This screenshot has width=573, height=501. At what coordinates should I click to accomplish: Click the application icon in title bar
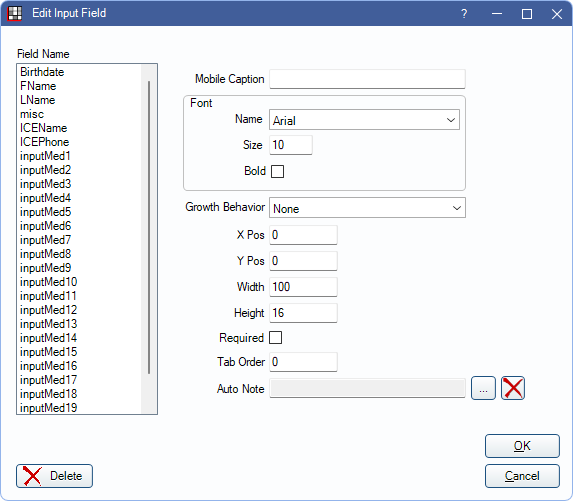pyautogui.click(x=15, y=14)
